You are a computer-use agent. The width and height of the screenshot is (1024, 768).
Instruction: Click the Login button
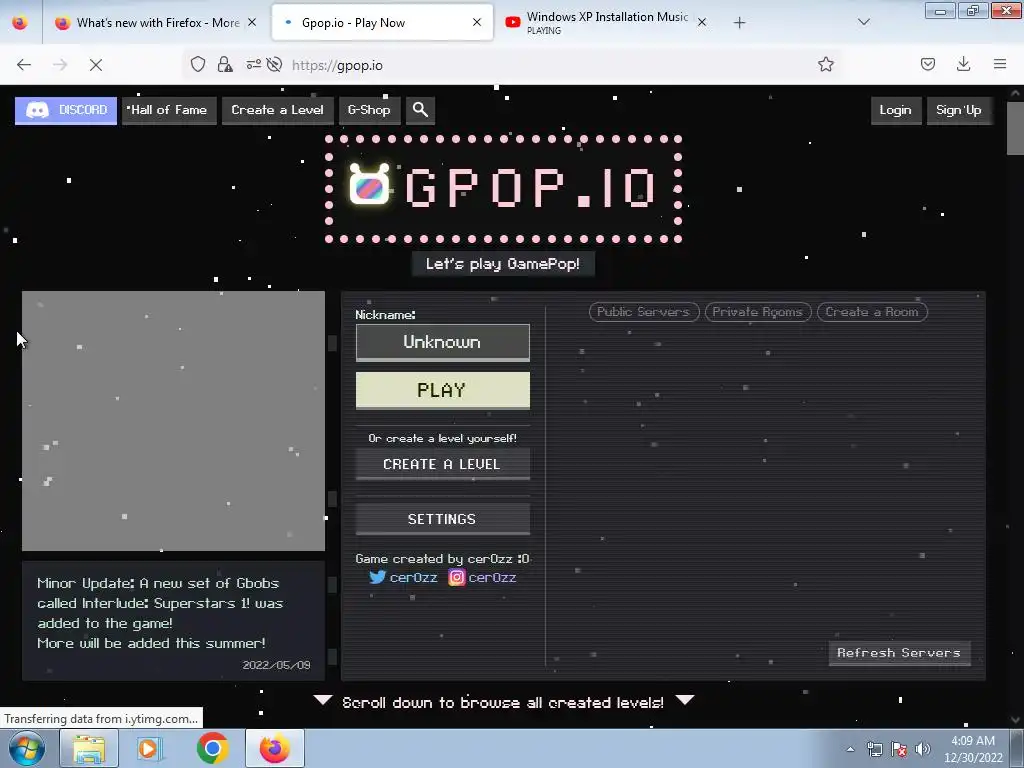895,110
